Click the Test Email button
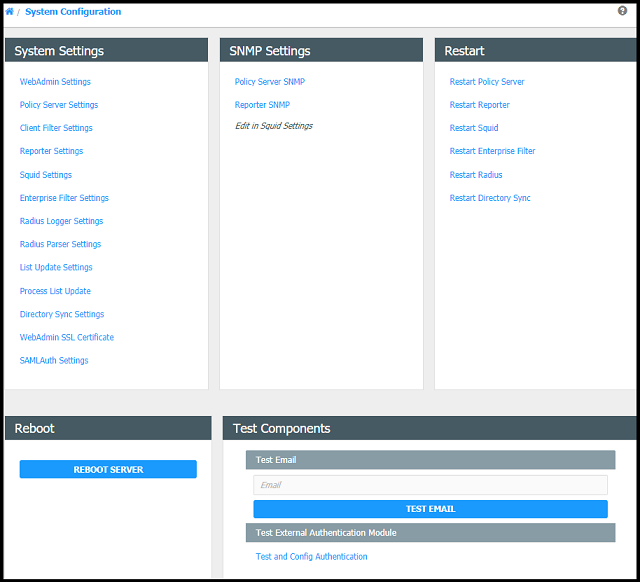This screenshot has height=582, width=640. click(430, 509)
